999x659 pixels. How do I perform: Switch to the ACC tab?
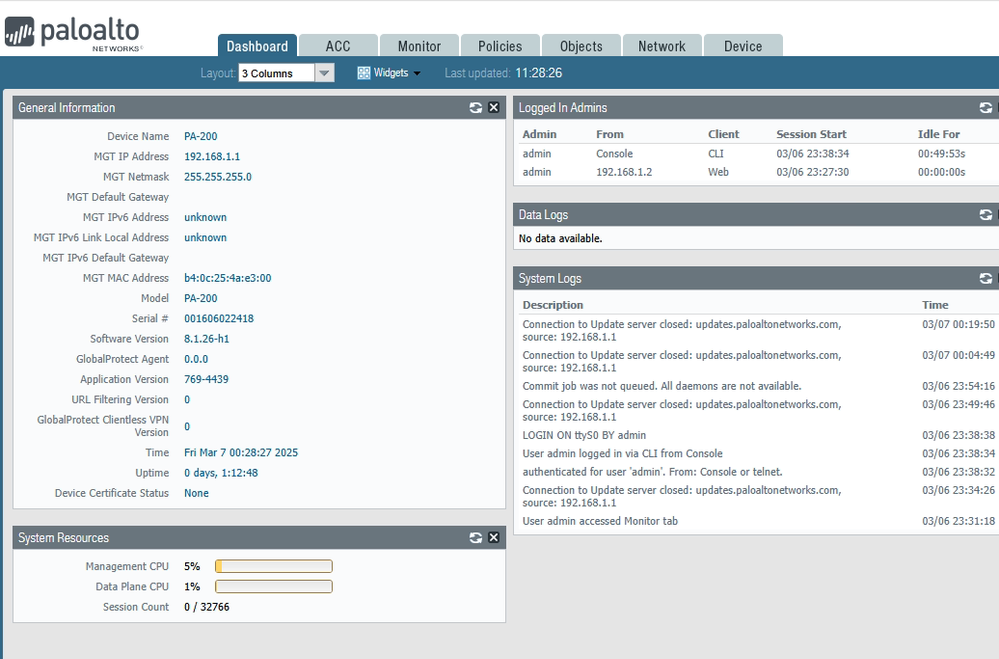coord(338,46)
